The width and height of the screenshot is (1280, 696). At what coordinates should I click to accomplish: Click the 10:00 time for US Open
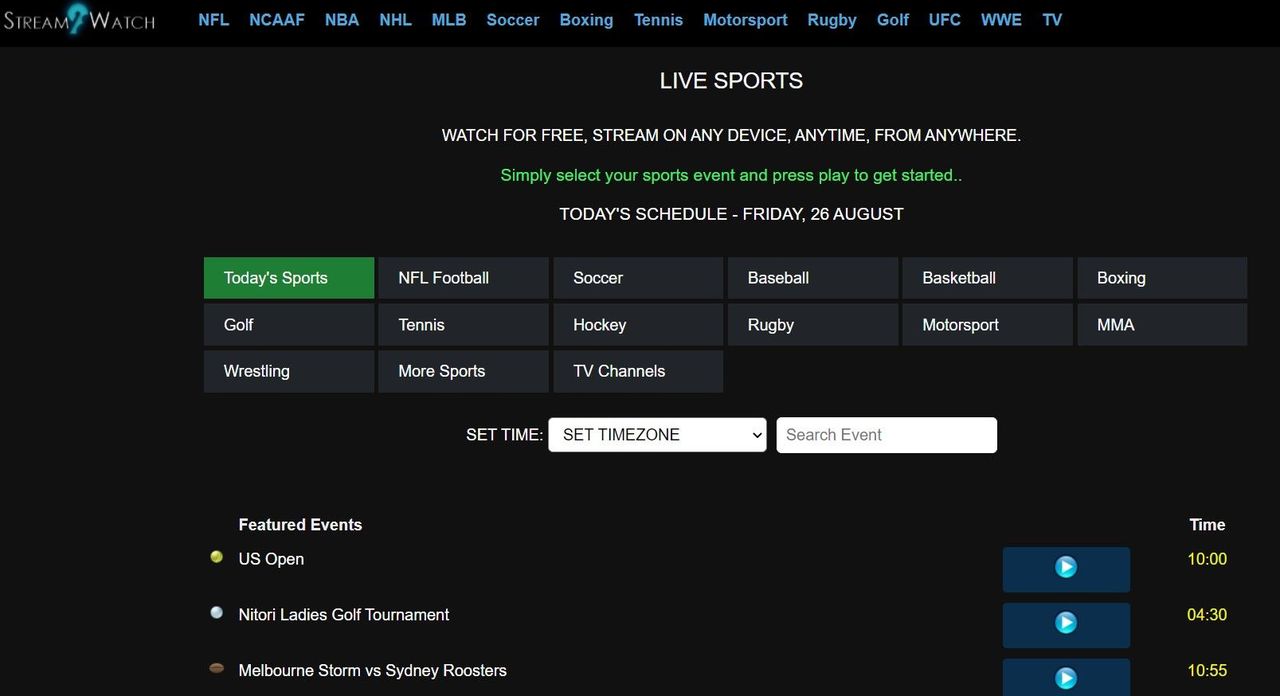tap(1207, 559)
